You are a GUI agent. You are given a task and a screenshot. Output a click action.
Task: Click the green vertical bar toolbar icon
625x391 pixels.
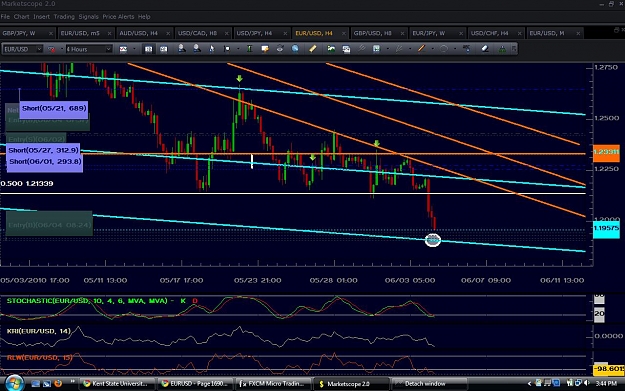250,49
